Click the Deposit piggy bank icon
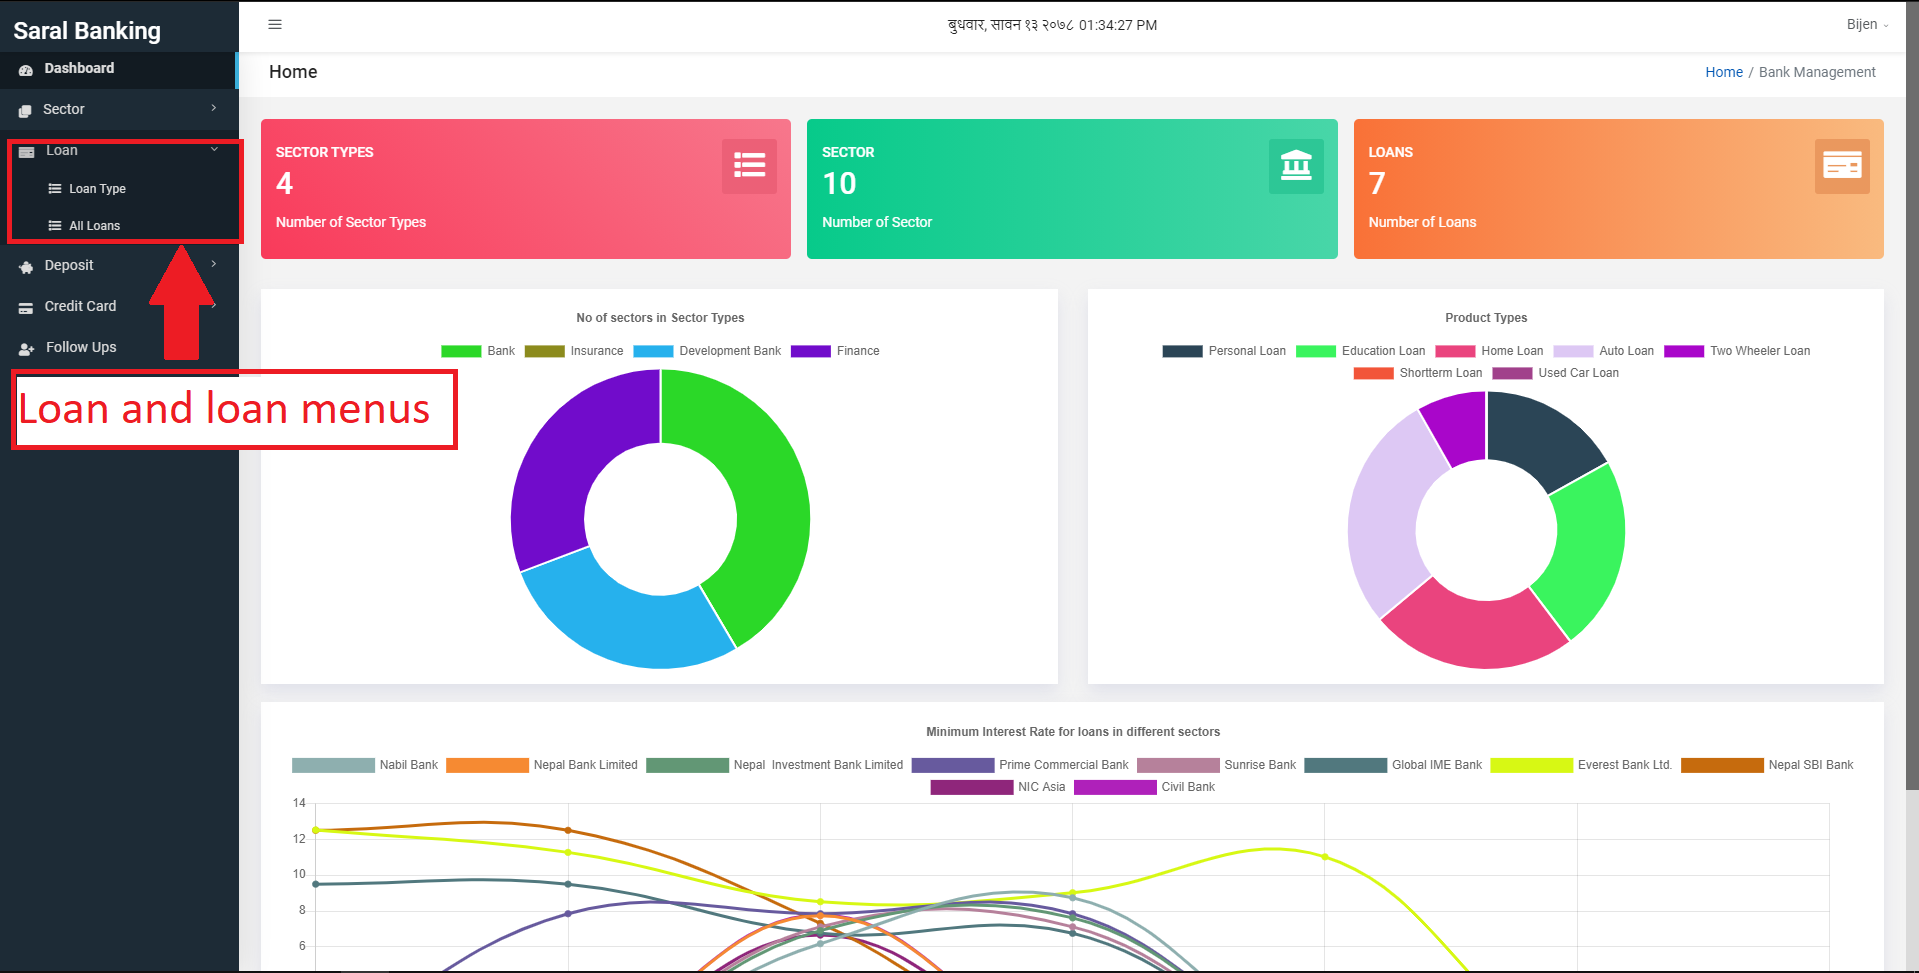1919x973 pixels. [x=26, y=266]
